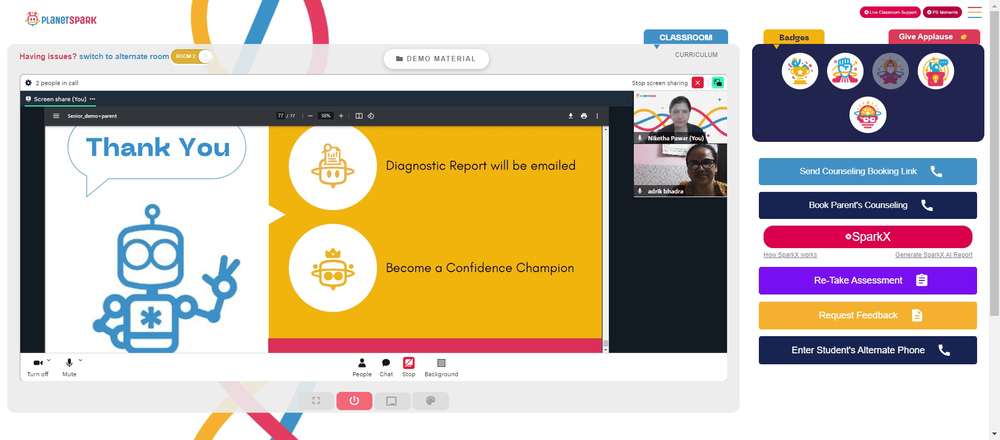Click the green pop-out icon beside stop sharing

tap(717, 83)
